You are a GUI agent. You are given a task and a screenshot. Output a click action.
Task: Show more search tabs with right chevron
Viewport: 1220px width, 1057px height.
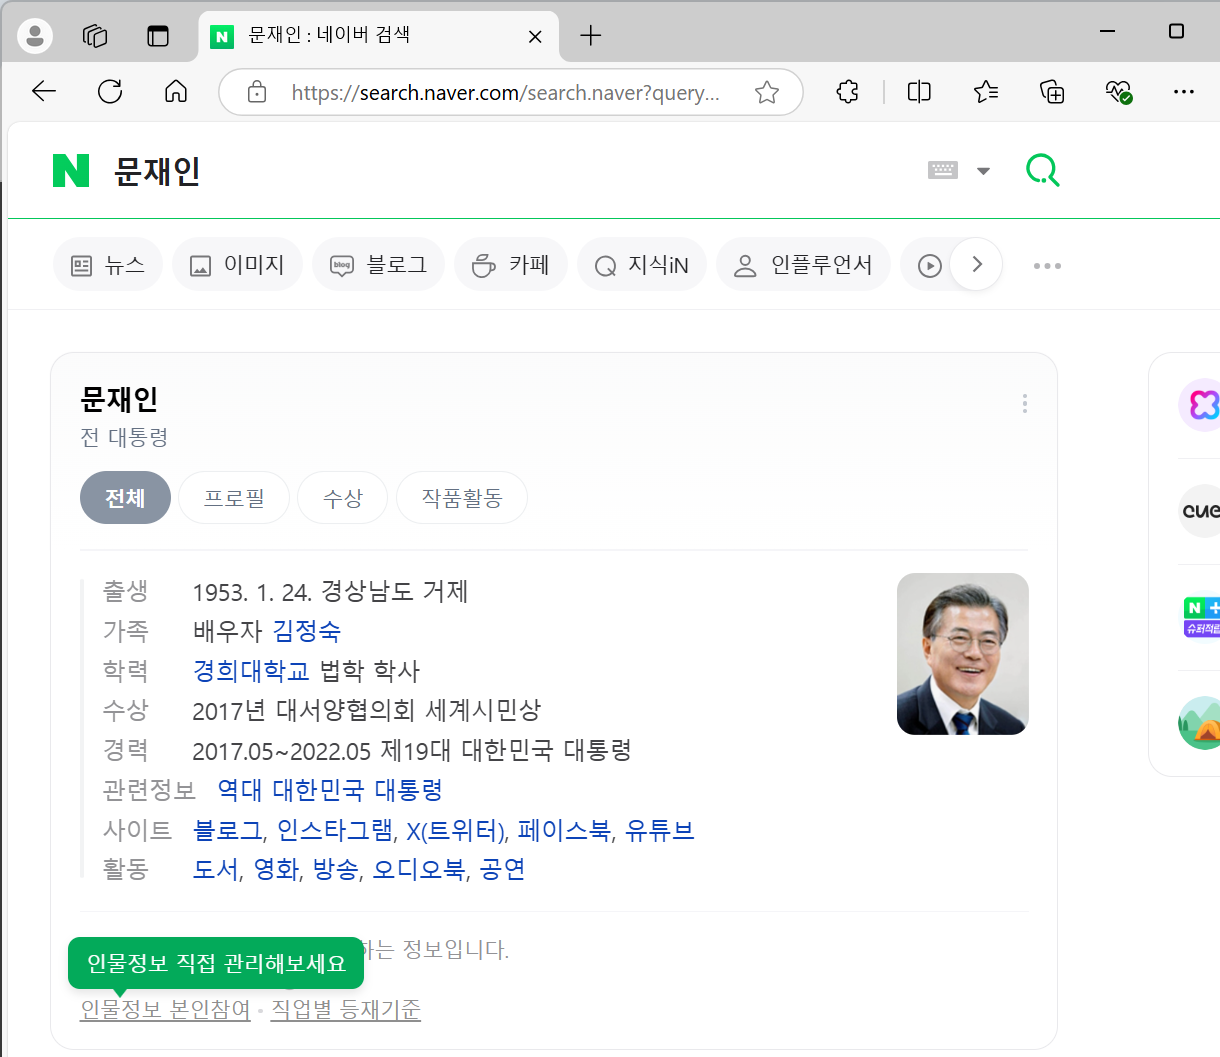(977, 265)
